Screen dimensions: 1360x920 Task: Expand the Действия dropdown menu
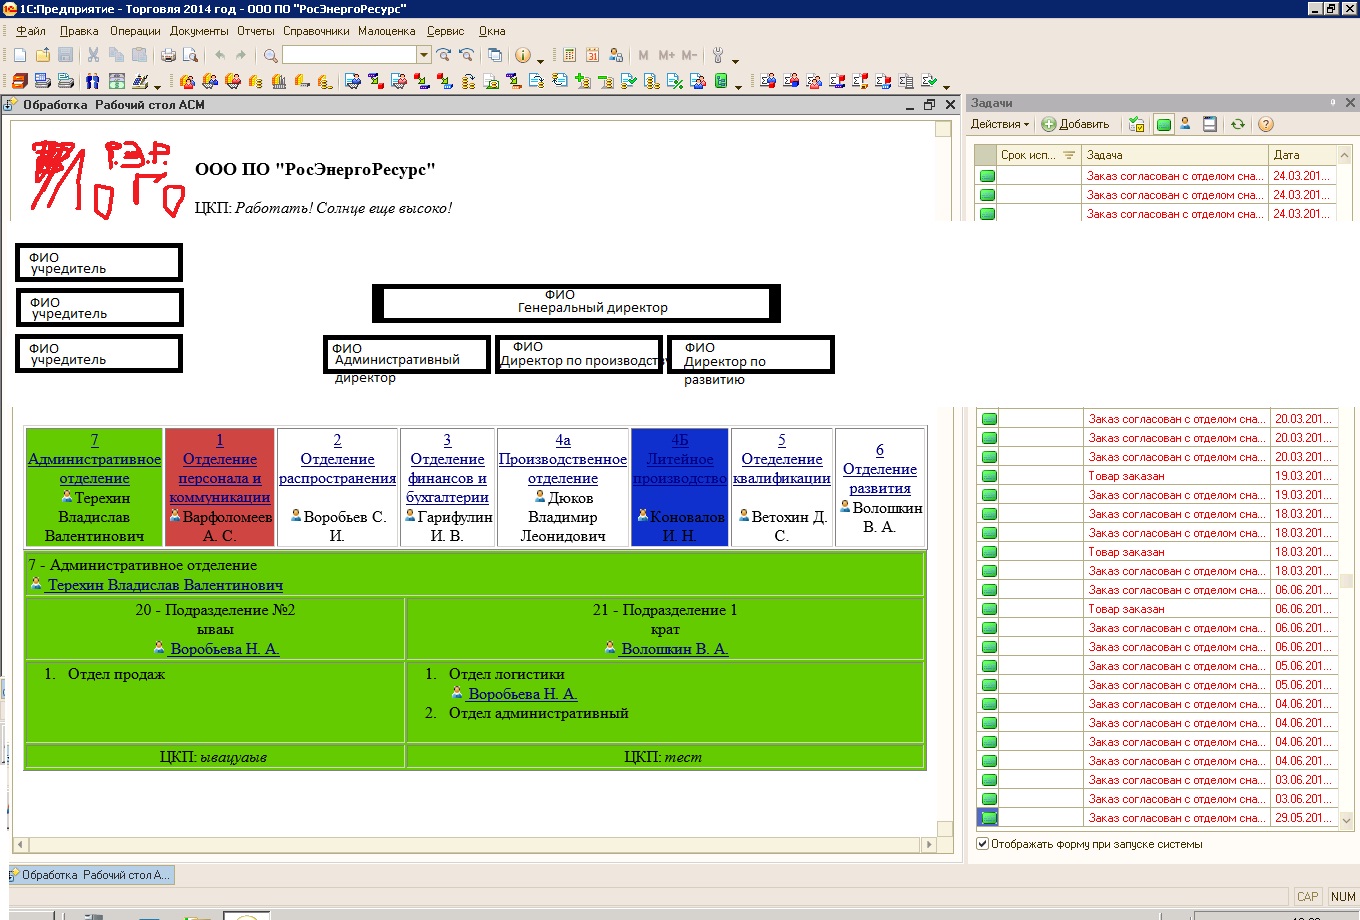pyautogui.click(x=999, y=125)
